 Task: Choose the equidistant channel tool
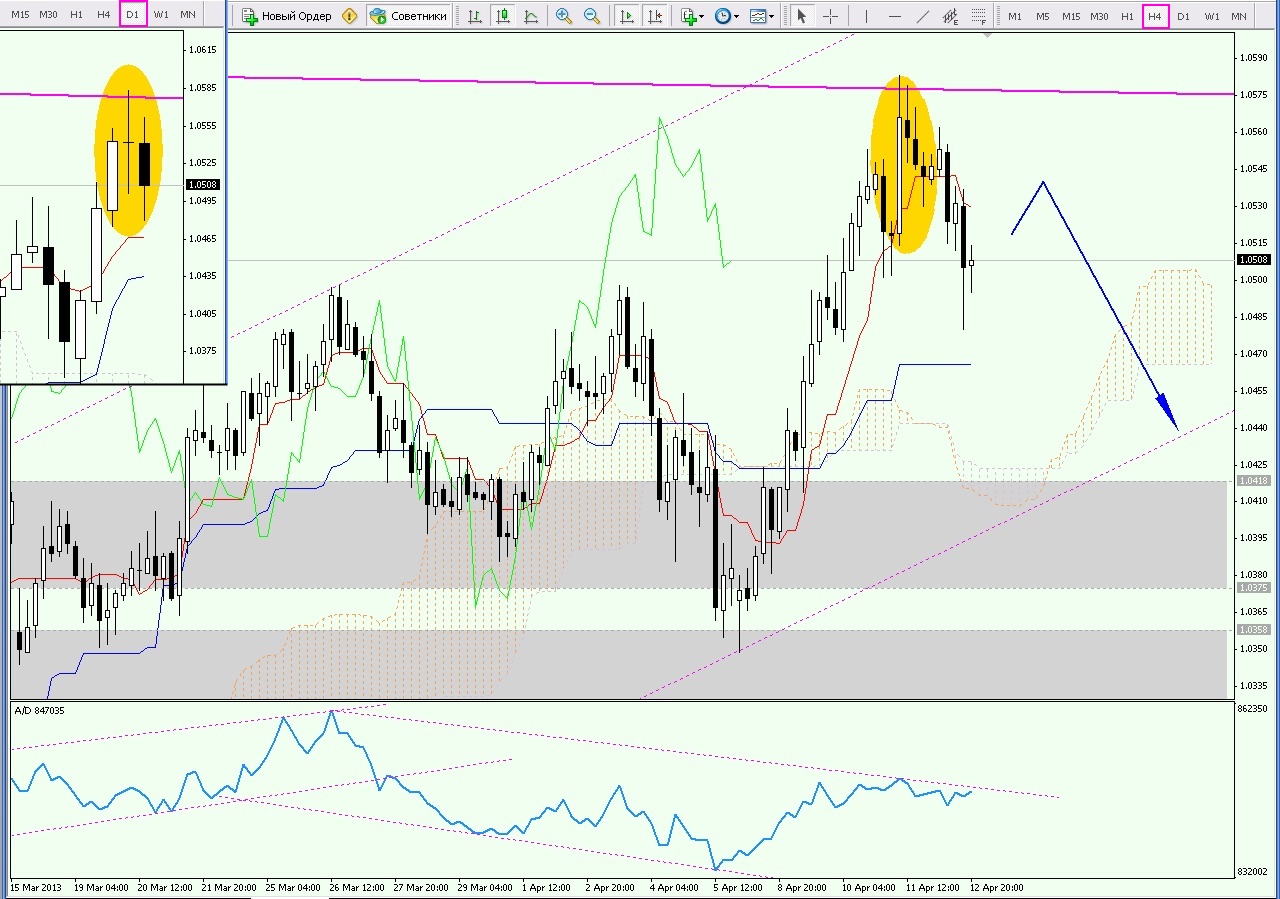point(951,16)
